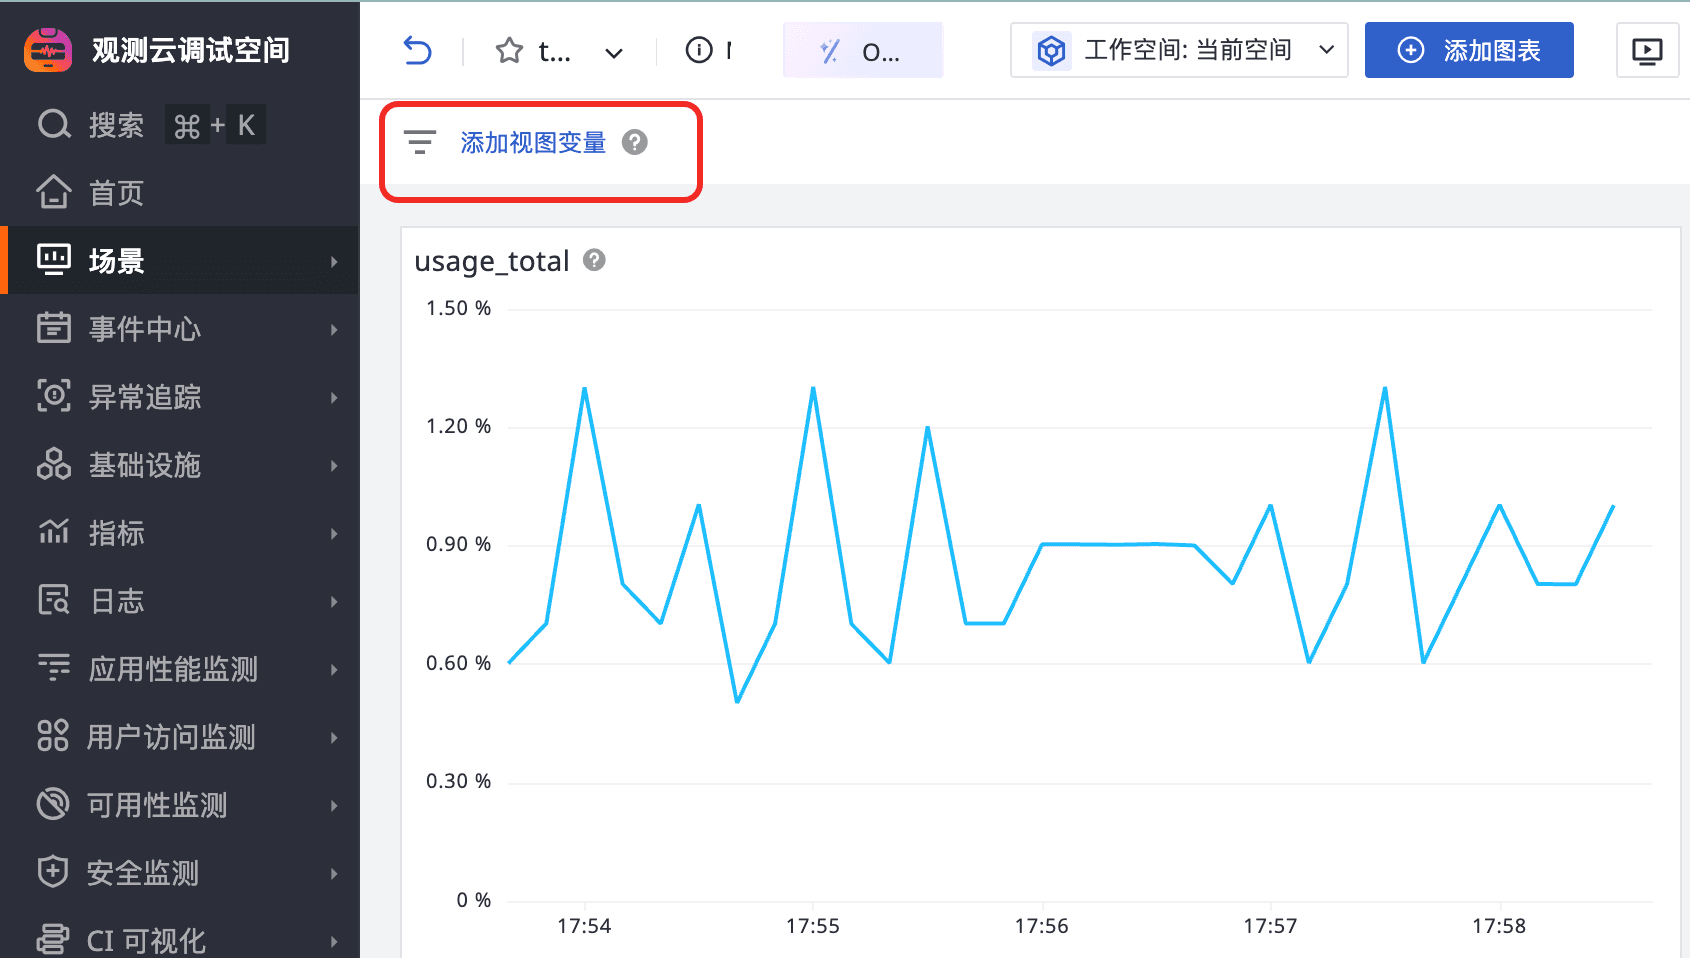The height and width of the screenshot is (958, 1690).
Task: Click the magic wand icon button
Action: [830, 51]
